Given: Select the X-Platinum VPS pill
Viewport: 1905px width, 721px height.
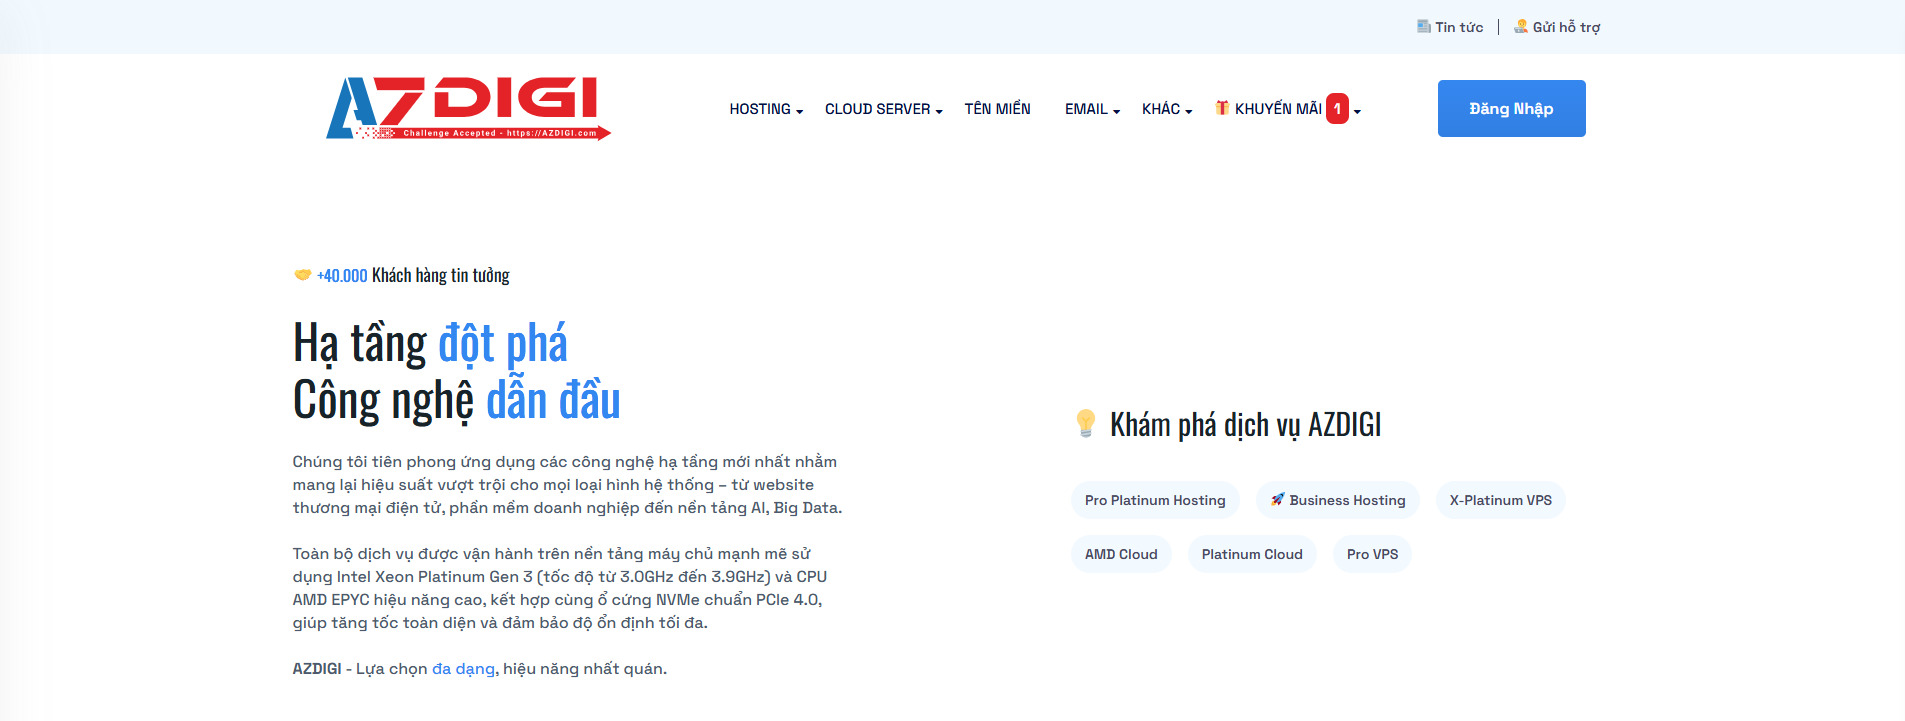Looking at the screenshot, I should (x=1500, y=500).
